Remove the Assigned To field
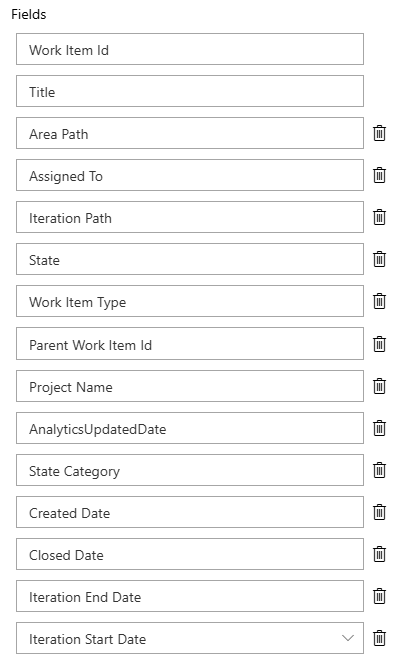Image resolution: width=396 pixels, height=662 pixels. coord(379,175)
